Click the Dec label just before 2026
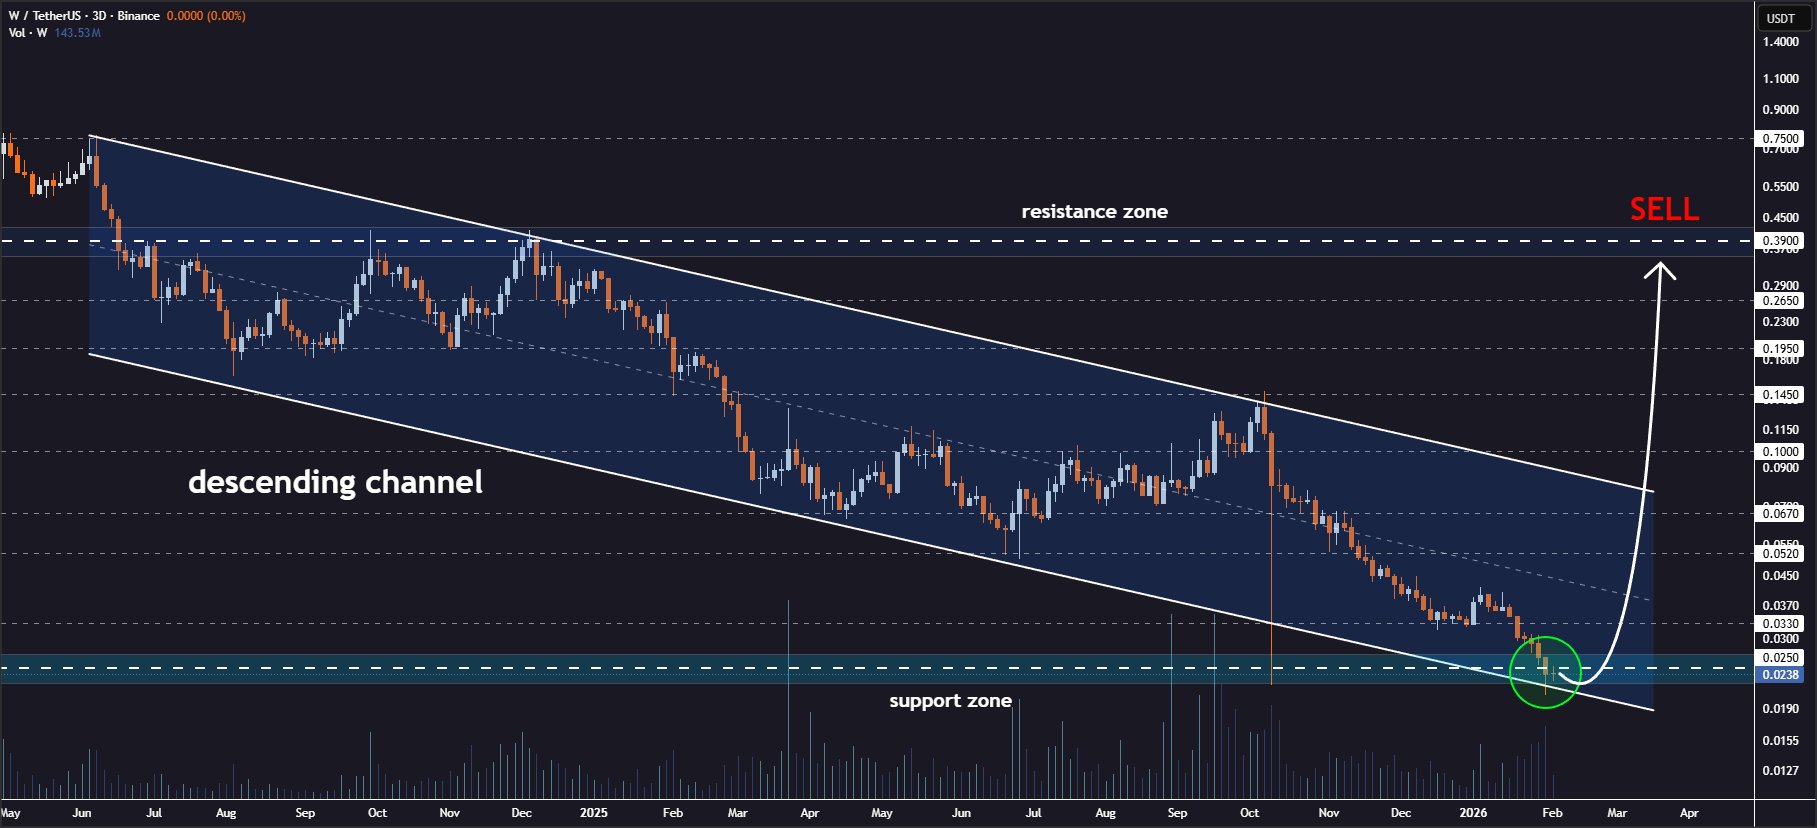Image resolution: width=1817 pixels, height=828 pixels. tap(1401, 813)
